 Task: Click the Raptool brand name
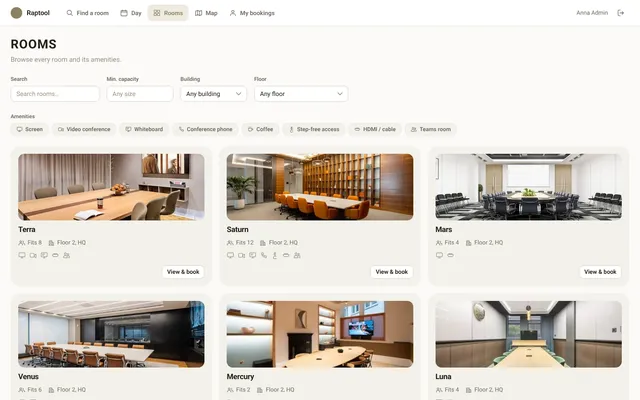pyautogui.click(x=38, y=13)
